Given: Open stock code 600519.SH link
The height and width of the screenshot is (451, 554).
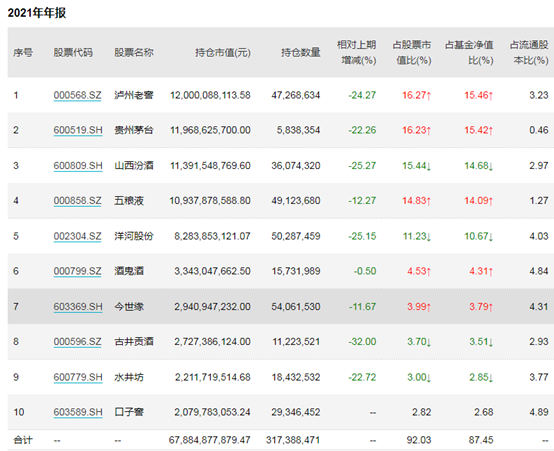Looking at the screenshot, I should [x=78, y=130].
